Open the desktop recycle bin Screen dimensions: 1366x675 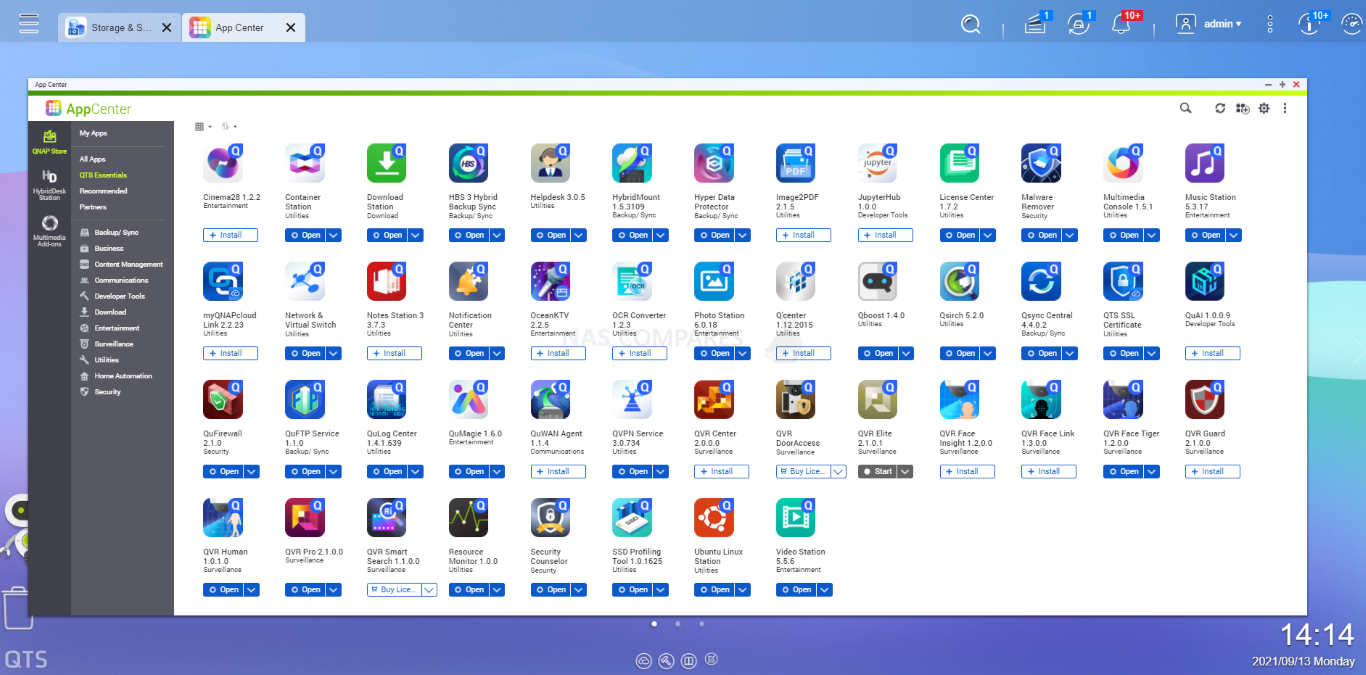coord(17,610)
